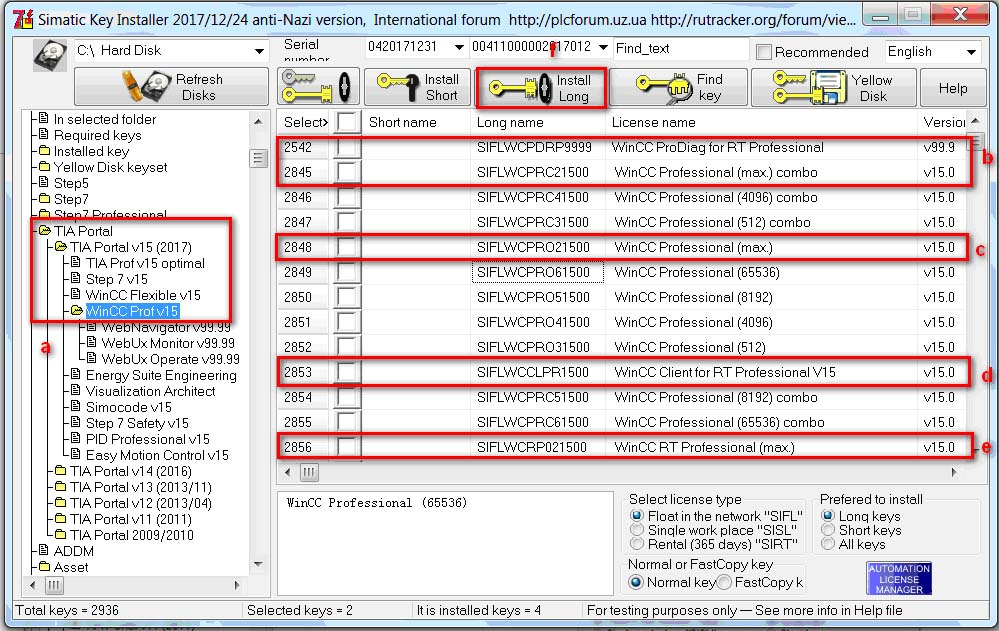Select Step 7 Safety v15 in tree
The image size is (999, 631).
[x=137, y=423]
